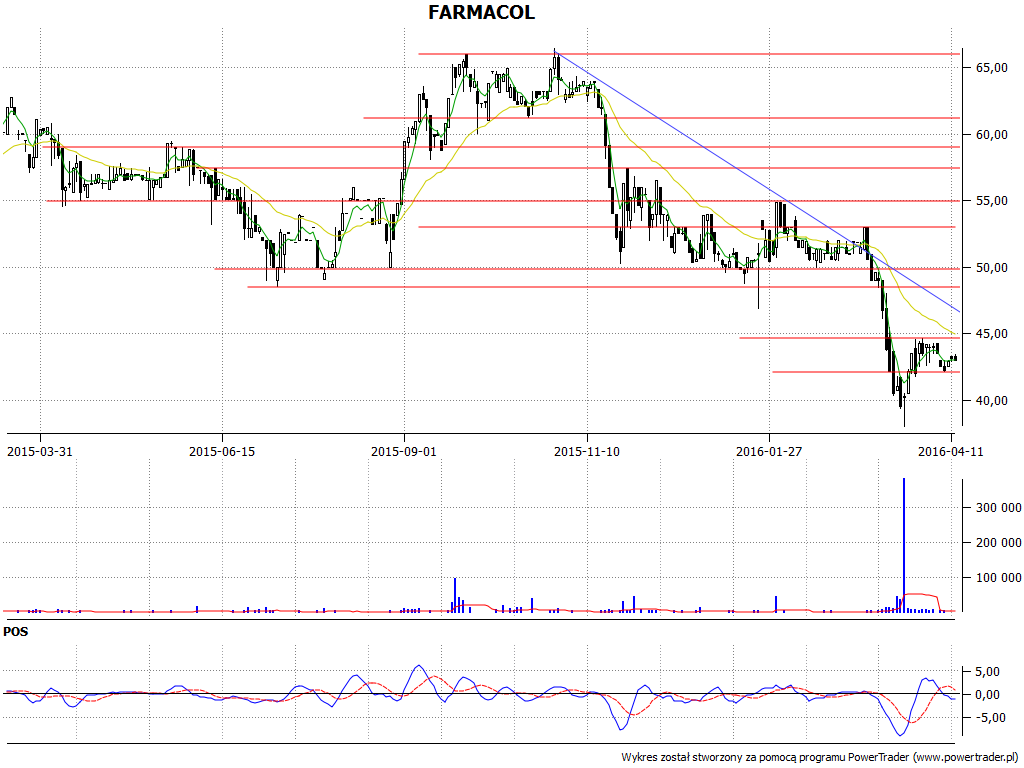Viewport: 1024px width, 768px height.
Task: Select the 2015-11-10 date label
Action: click(587, 452)
